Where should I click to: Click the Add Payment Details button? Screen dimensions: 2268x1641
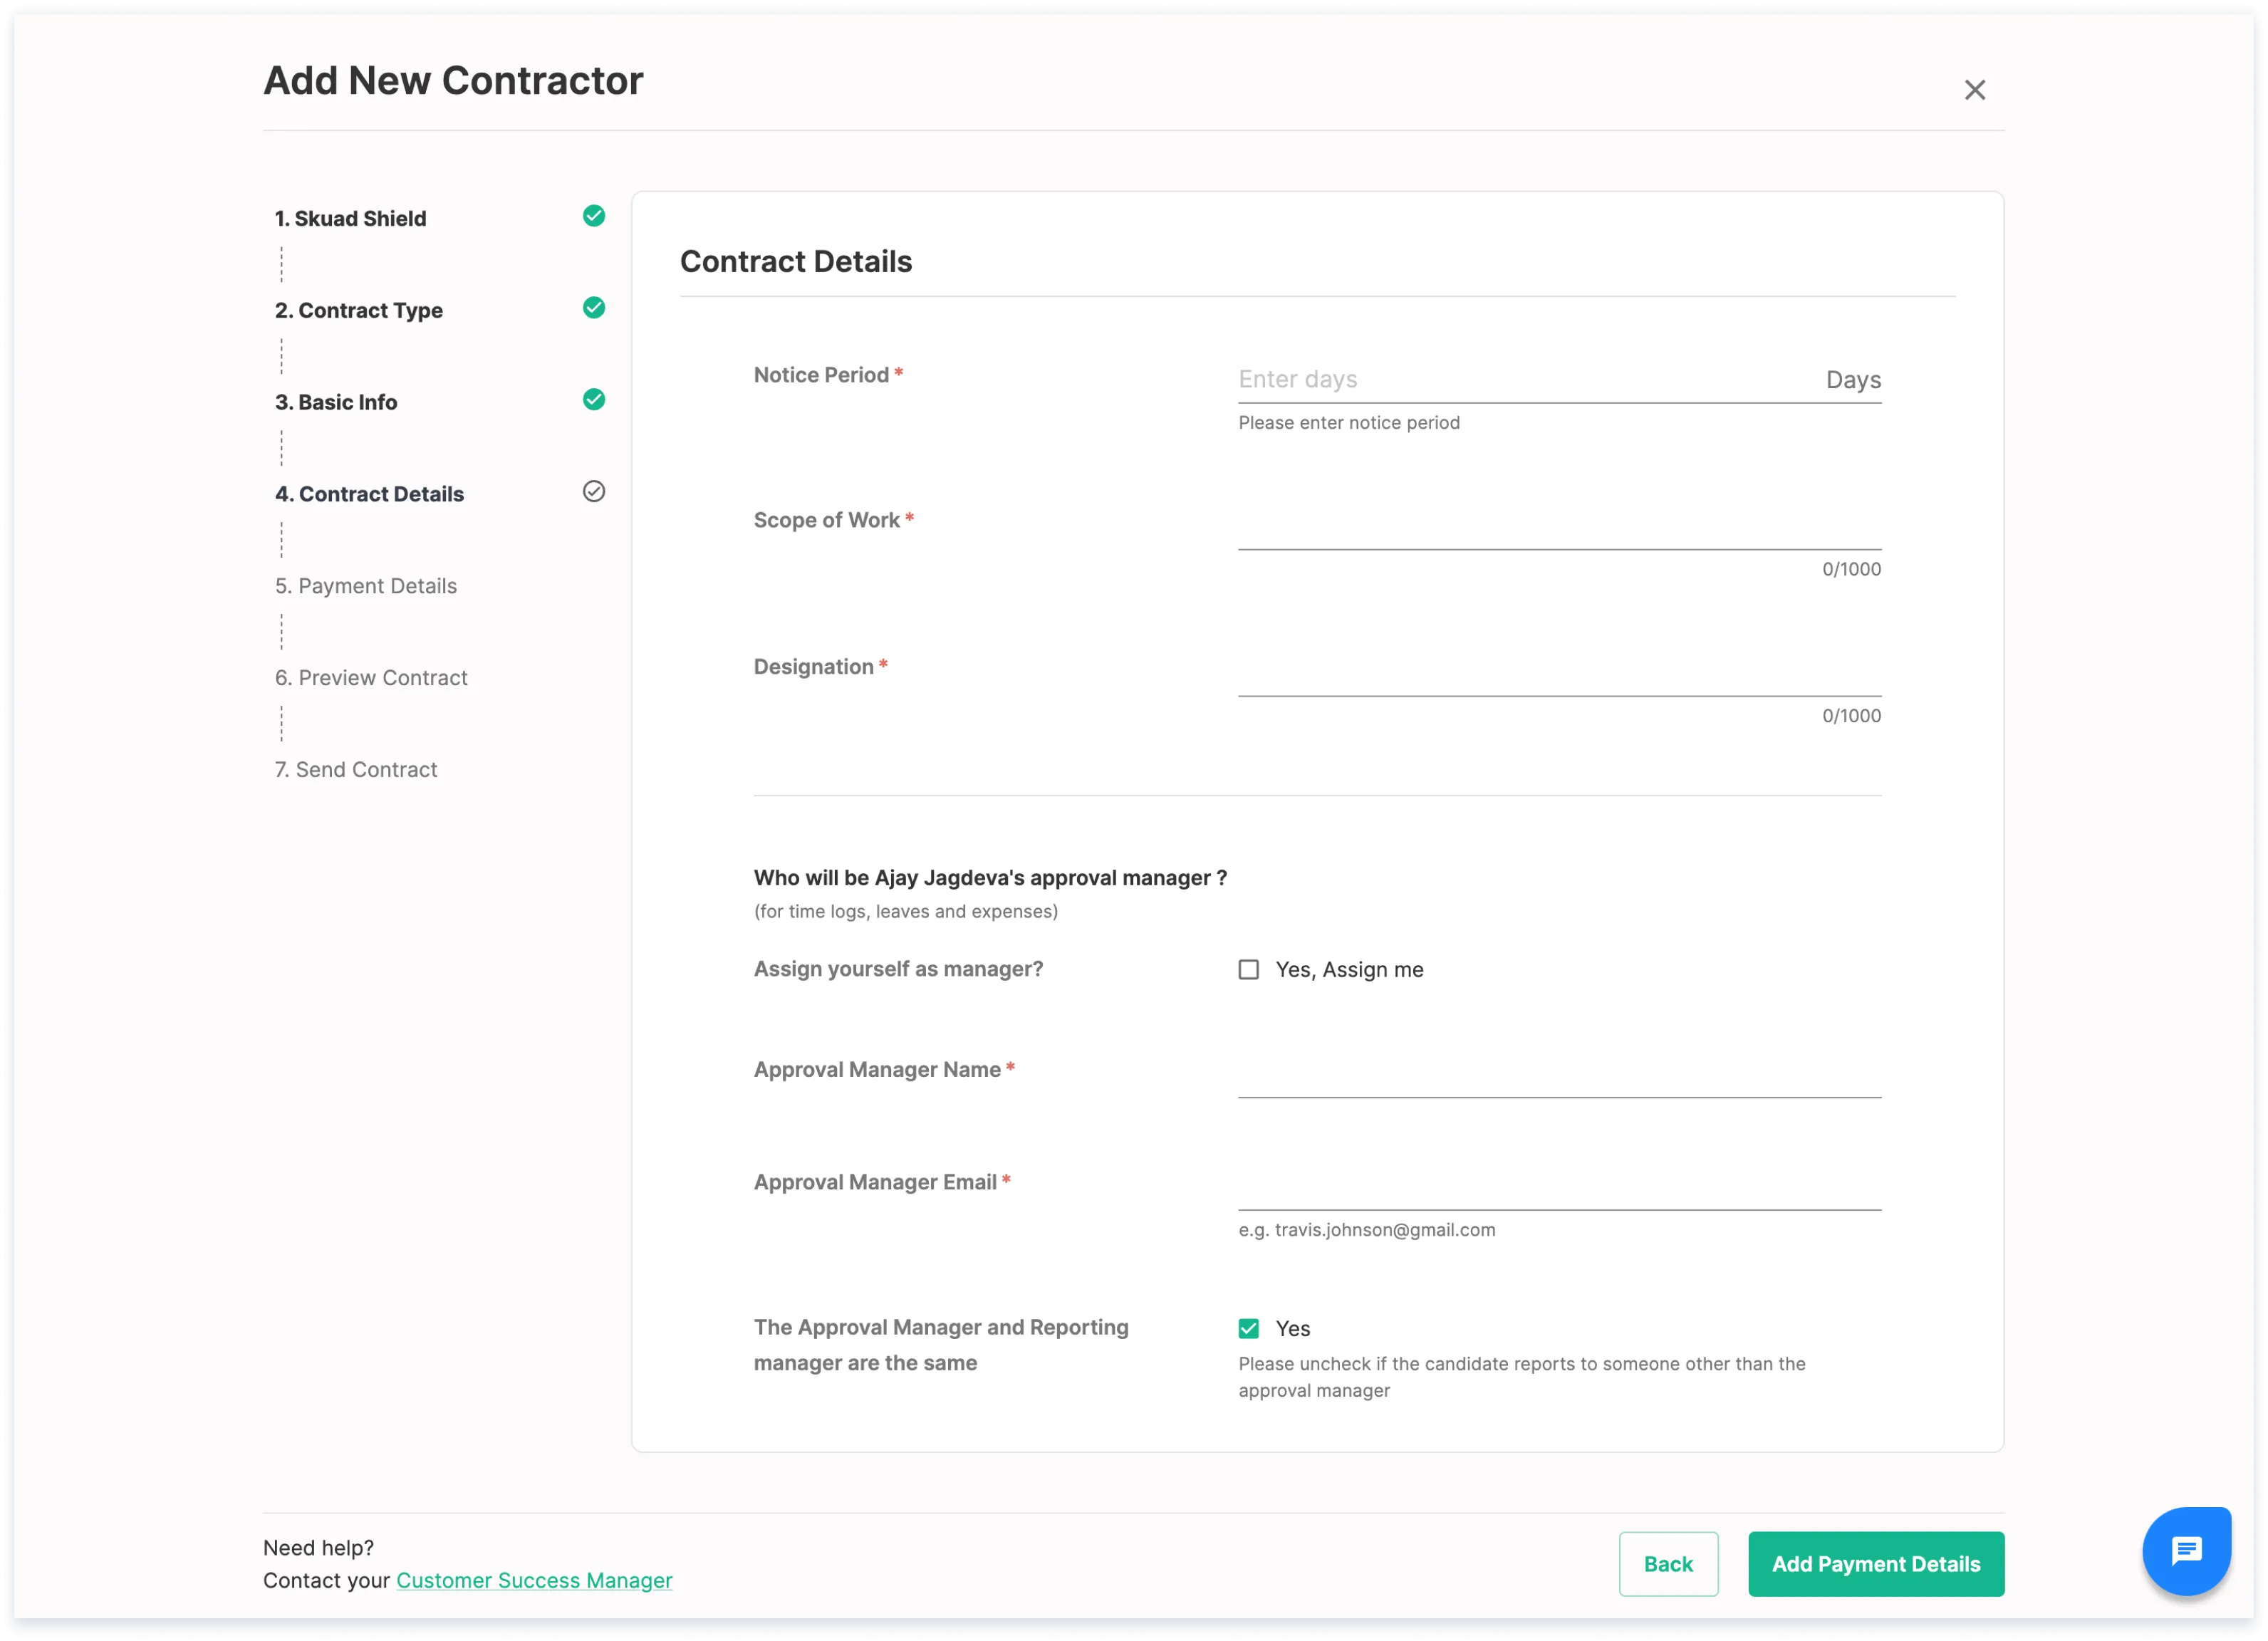point(1876,1564)
